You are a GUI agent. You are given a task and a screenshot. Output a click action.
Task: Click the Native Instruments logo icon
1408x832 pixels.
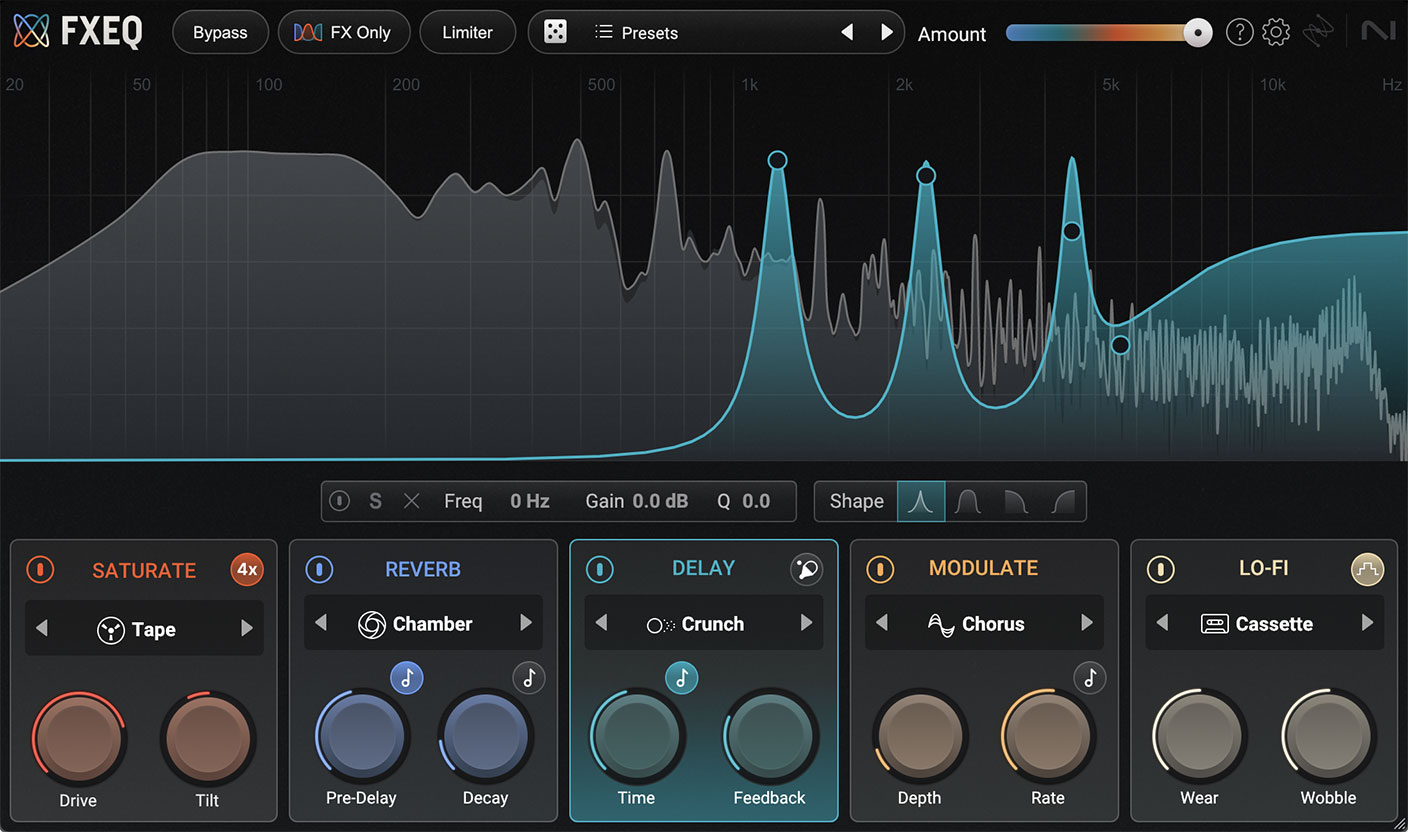[x=1379, y=32]
